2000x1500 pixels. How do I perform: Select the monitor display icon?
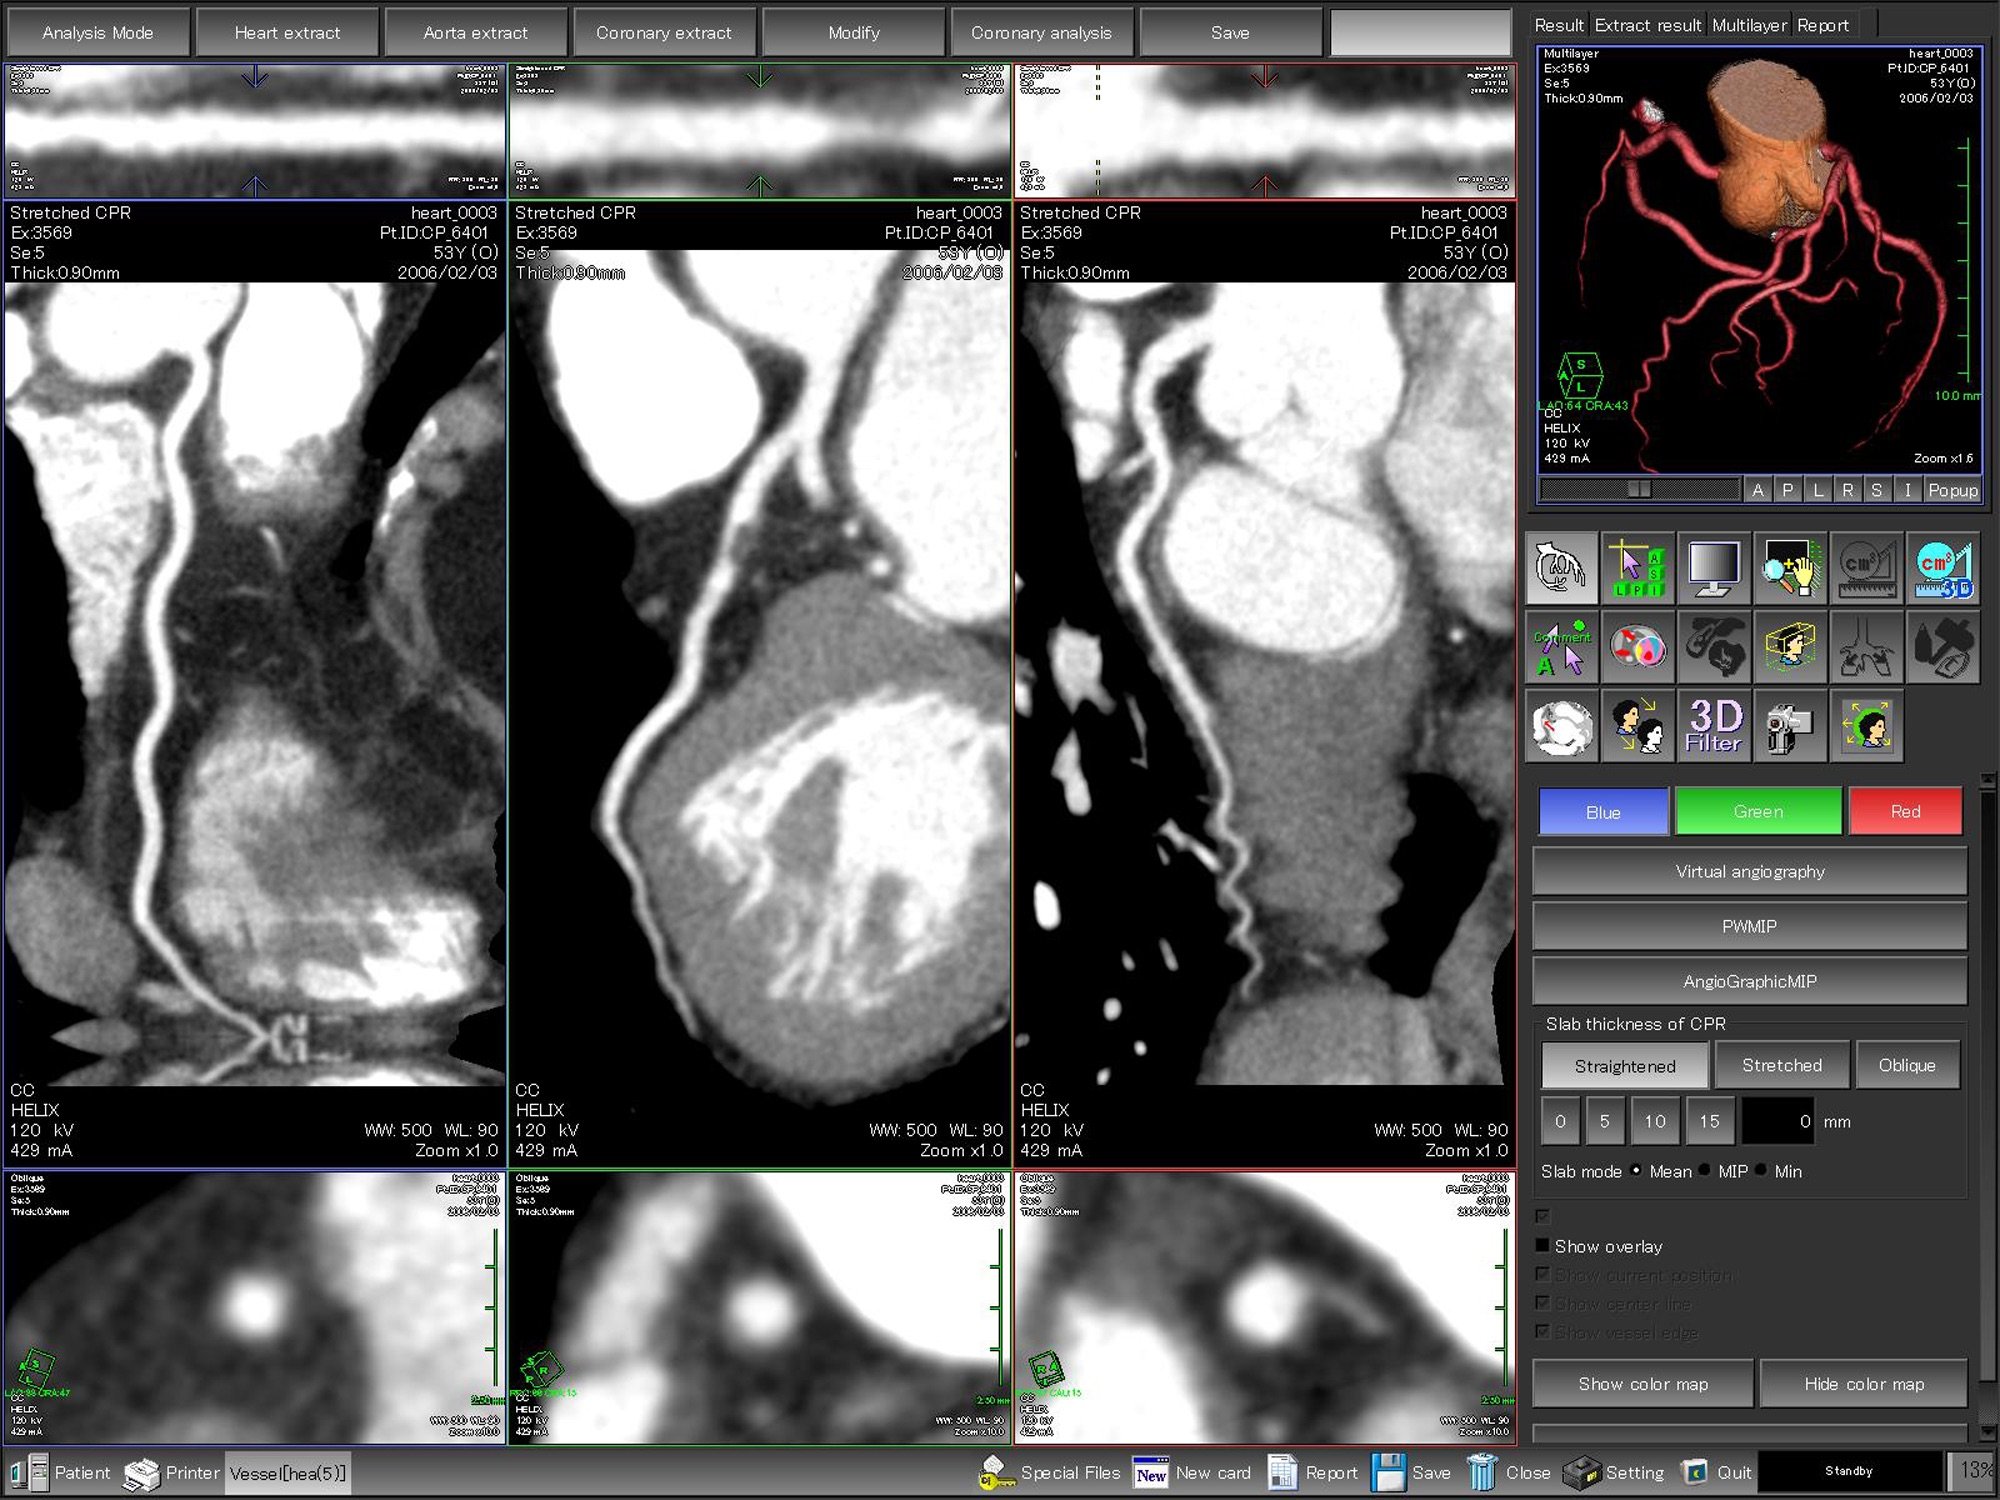(x=1713, y=568)
